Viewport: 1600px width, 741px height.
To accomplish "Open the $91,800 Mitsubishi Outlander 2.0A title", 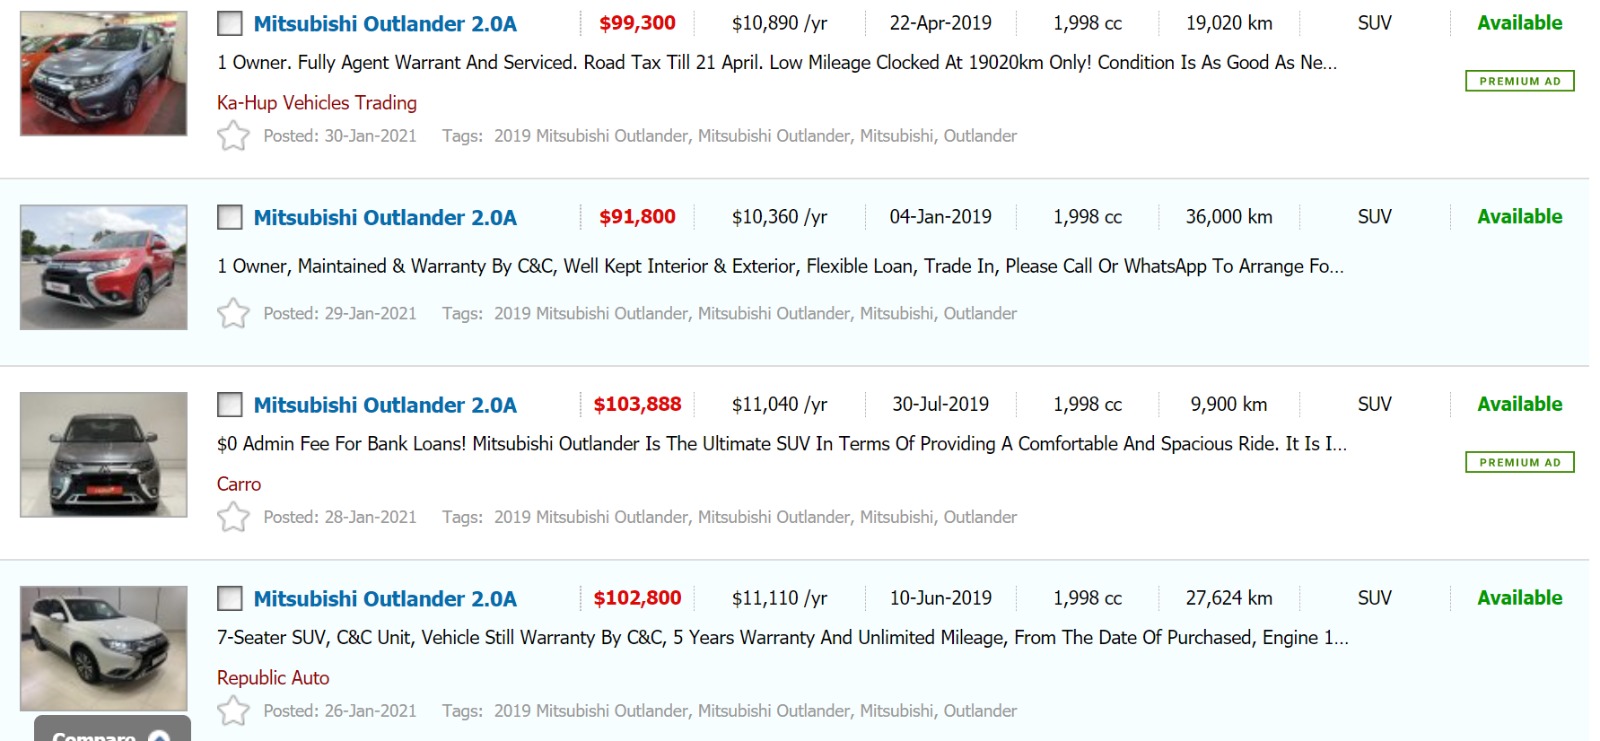I will pos(385,218).
